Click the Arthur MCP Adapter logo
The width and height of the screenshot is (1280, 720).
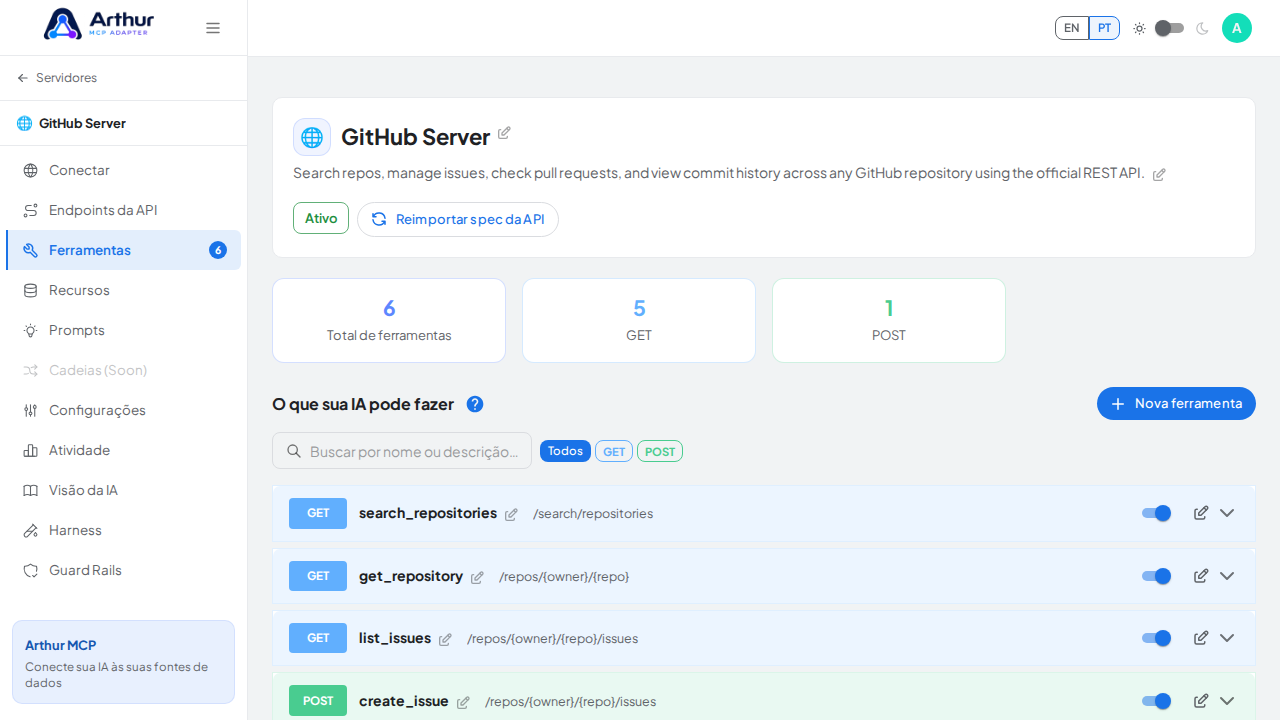[99, 24]
